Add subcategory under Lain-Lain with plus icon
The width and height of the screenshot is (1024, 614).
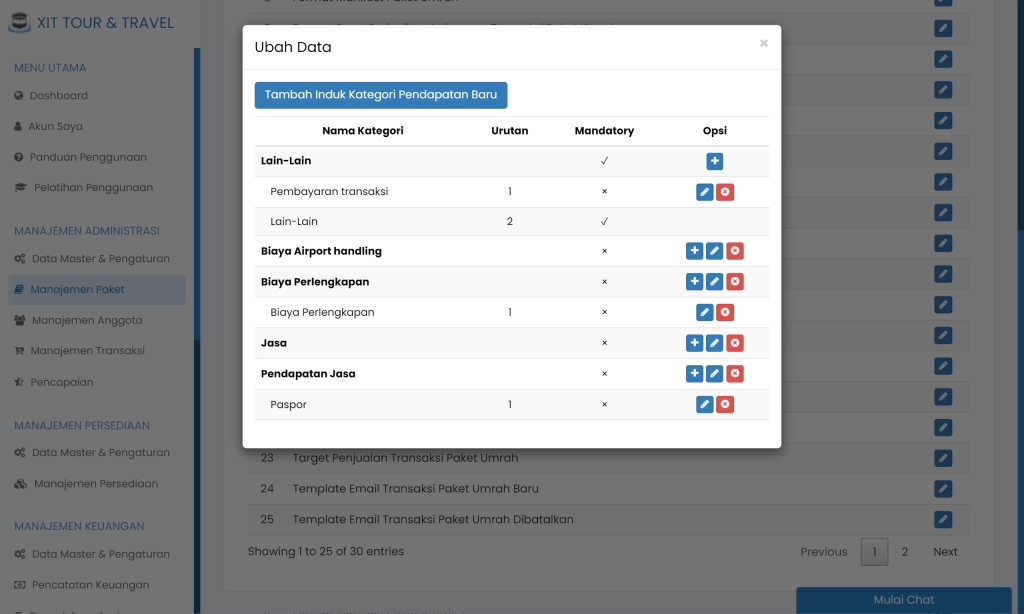(714, 161)
